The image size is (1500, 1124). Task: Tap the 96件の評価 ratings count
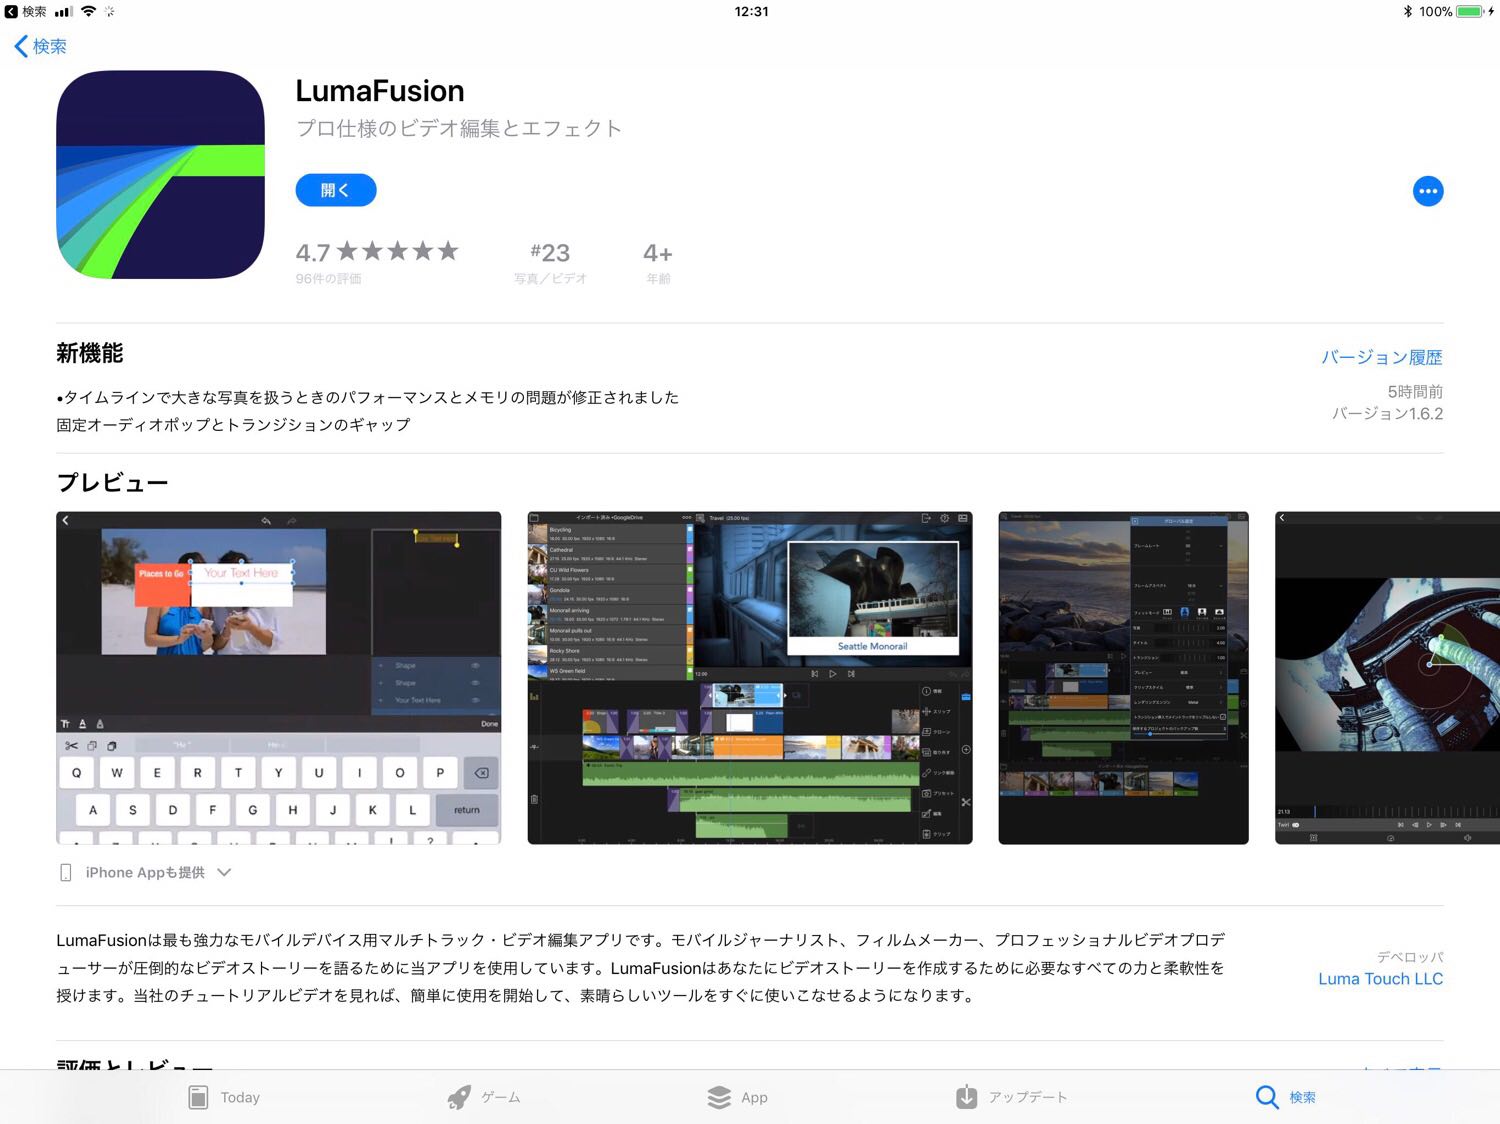[x=328, y=278]
